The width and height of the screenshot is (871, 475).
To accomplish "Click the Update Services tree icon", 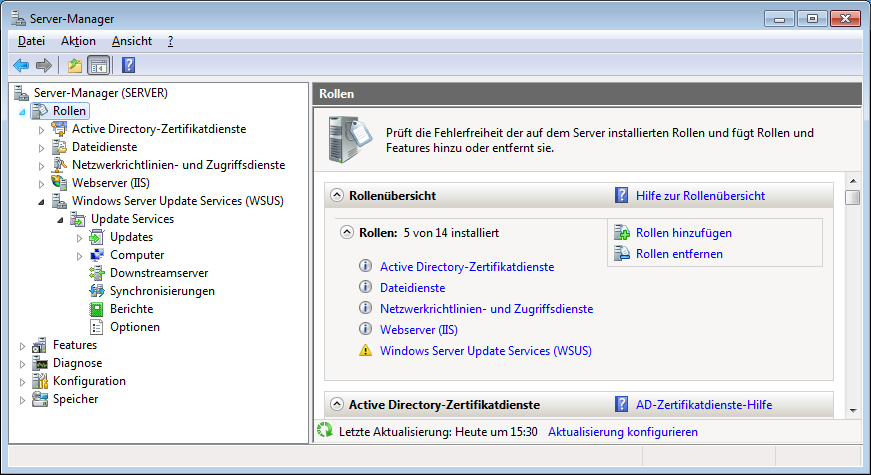I will click(78, 219).
